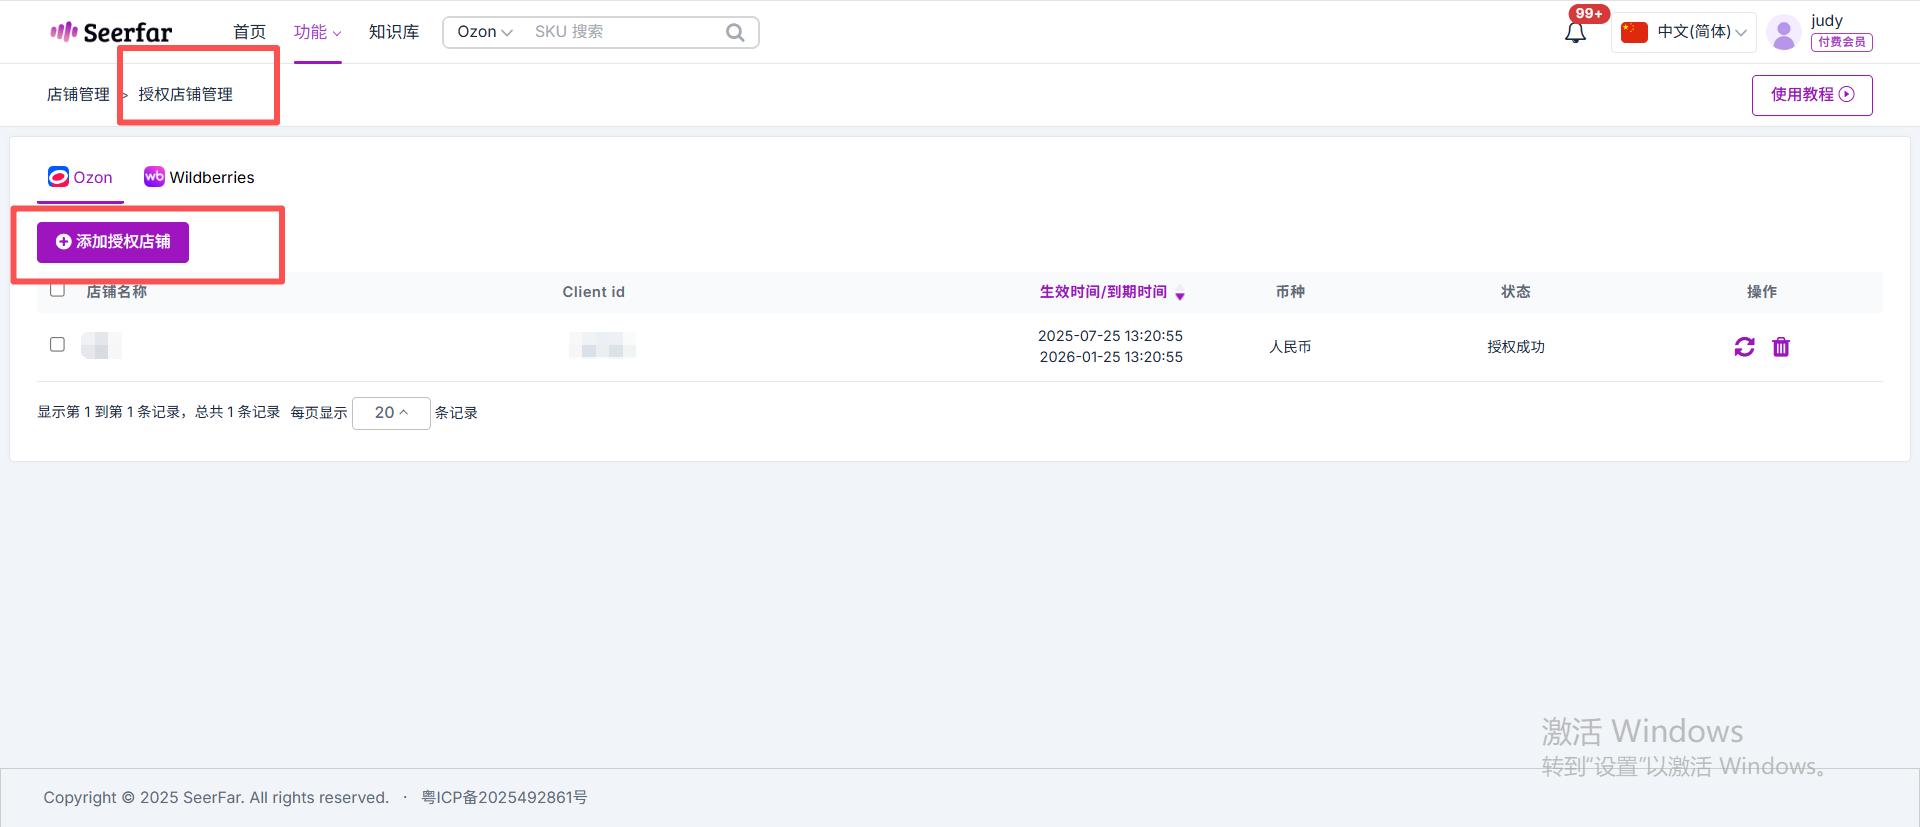Viewport: 1920px width, 827px height.
Task: Open 店铺管理 breadcrumb link
Action: [x=78, y=95]
